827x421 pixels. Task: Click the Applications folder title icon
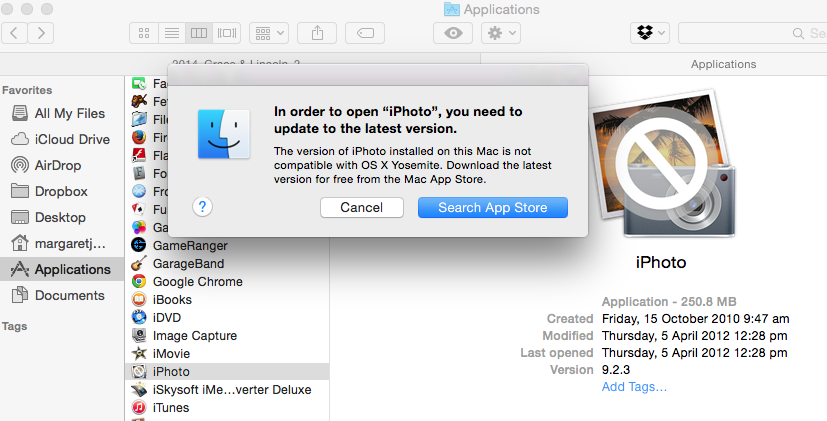[451, 9]
